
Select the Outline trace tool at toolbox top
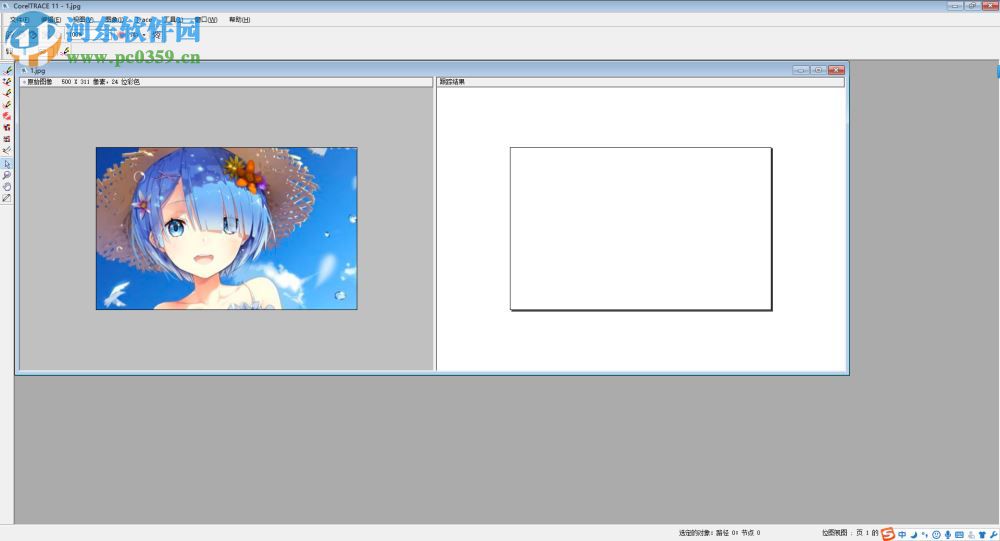(7, 70)
